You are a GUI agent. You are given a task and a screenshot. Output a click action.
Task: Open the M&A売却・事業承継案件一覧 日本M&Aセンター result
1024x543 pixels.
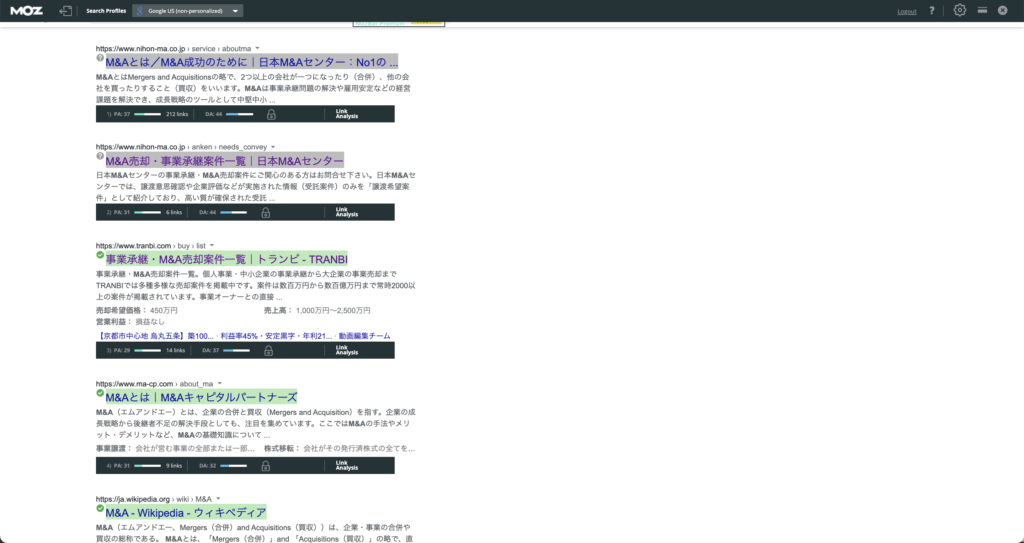[x=225, y=161]
